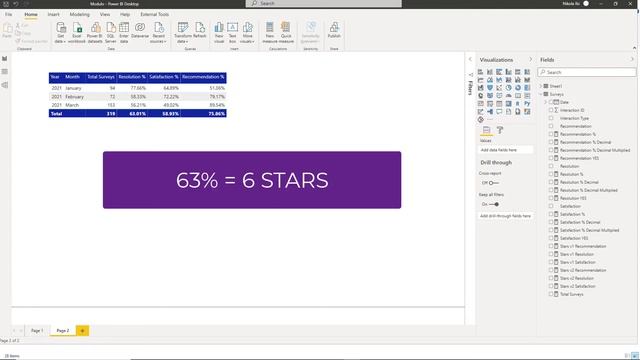Click the Fields pane Search box
The image size is (640, 360).
coord(587,72)
